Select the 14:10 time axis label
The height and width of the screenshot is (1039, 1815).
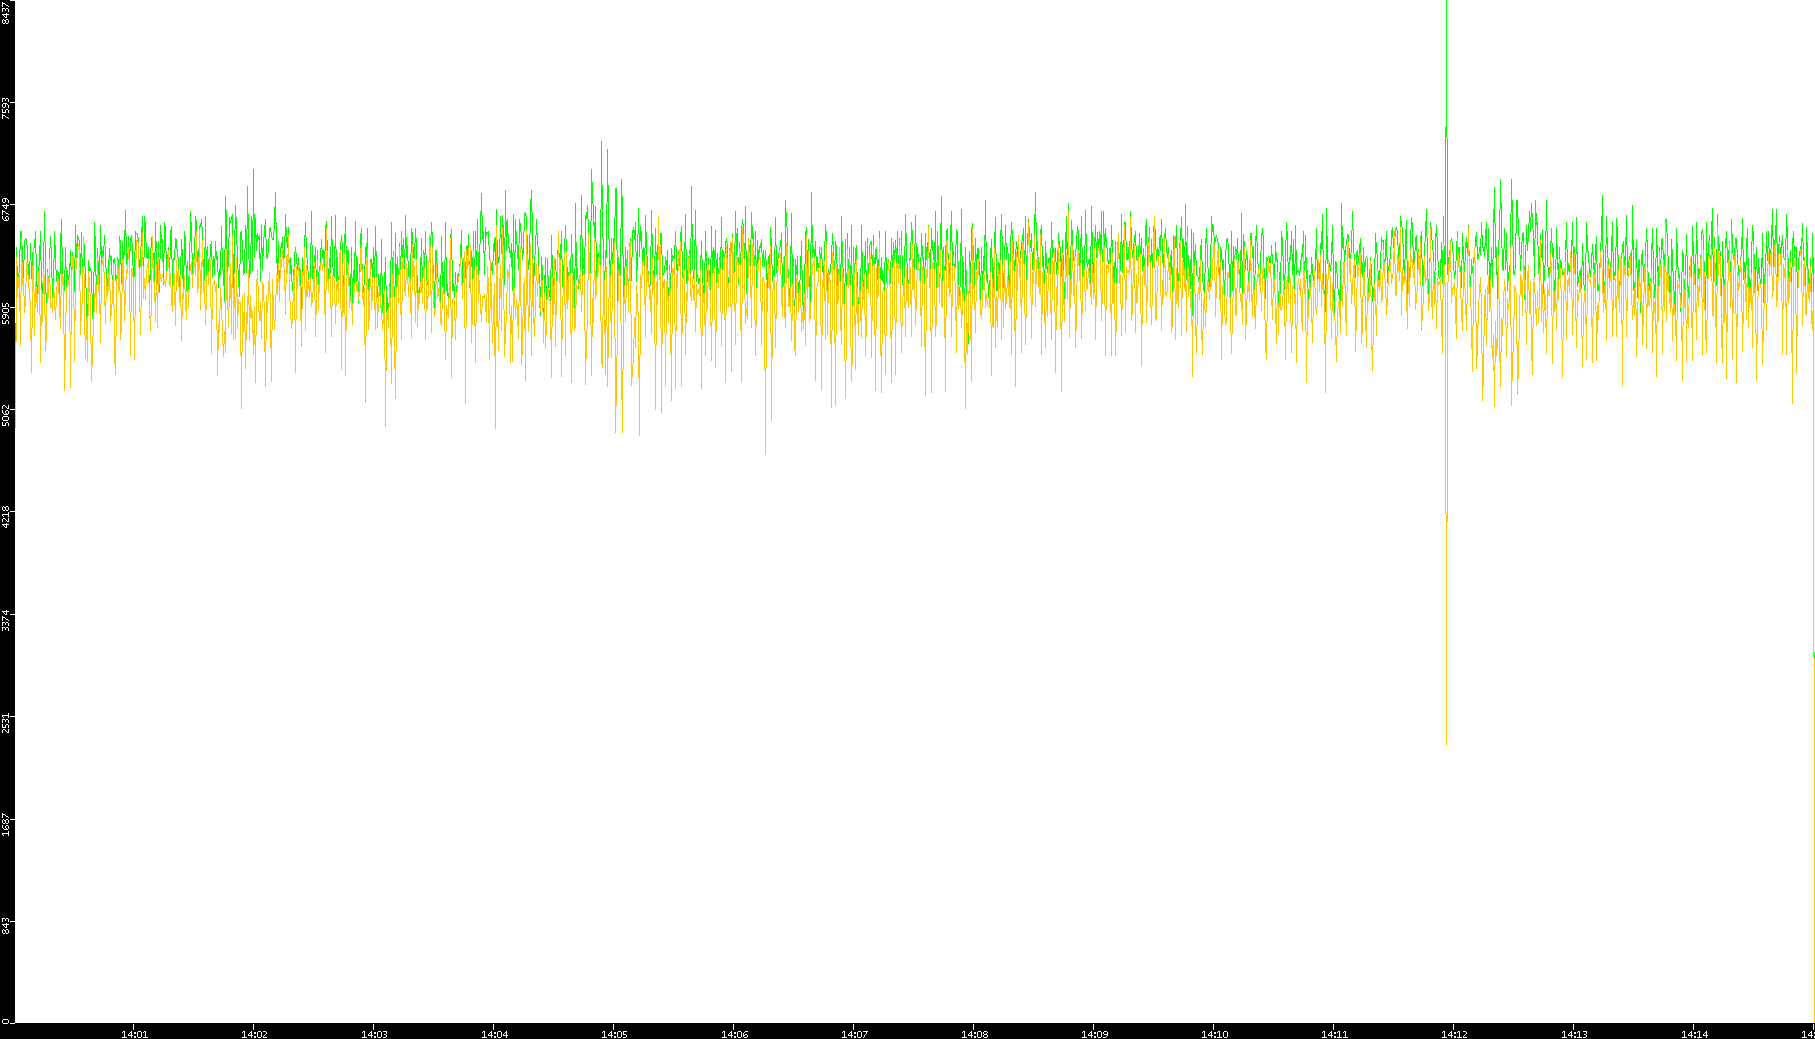(x=1214, y=1034)
